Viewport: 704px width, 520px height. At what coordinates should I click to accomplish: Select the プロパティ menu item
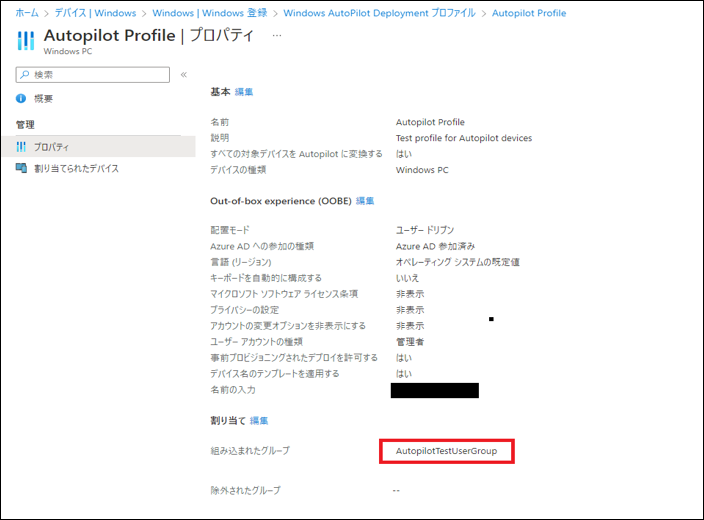[51, 147]
